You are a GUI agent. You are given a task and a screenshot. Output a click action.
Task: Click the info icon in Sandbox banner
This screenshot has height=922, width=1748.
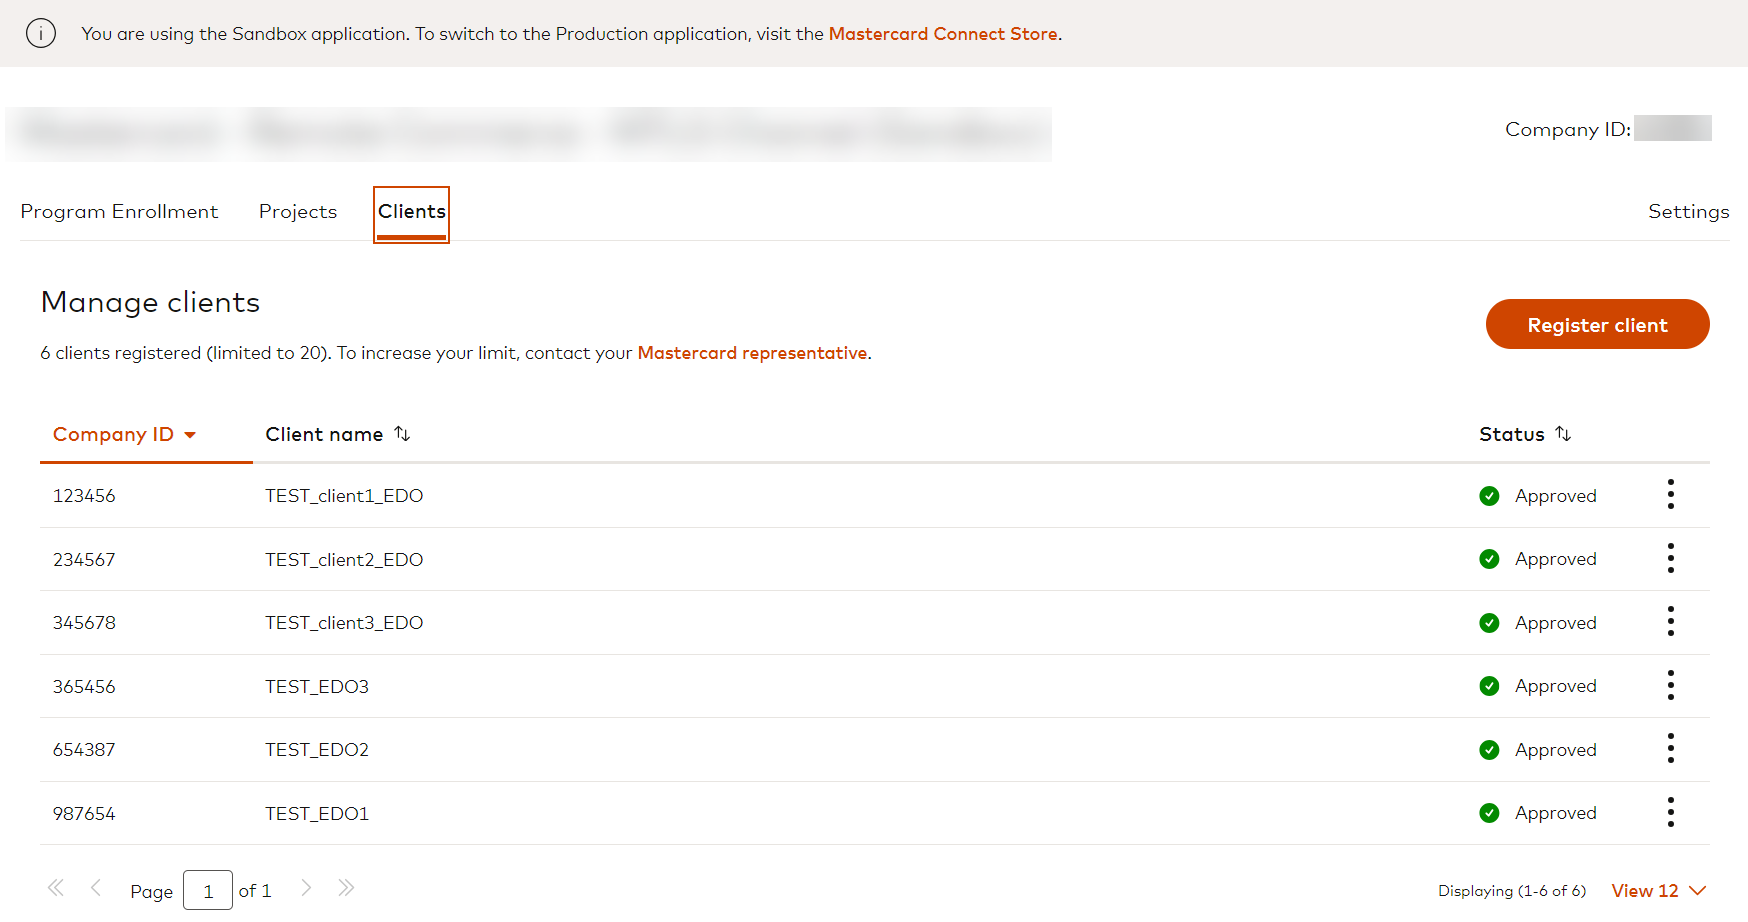(x=41, y=34)
